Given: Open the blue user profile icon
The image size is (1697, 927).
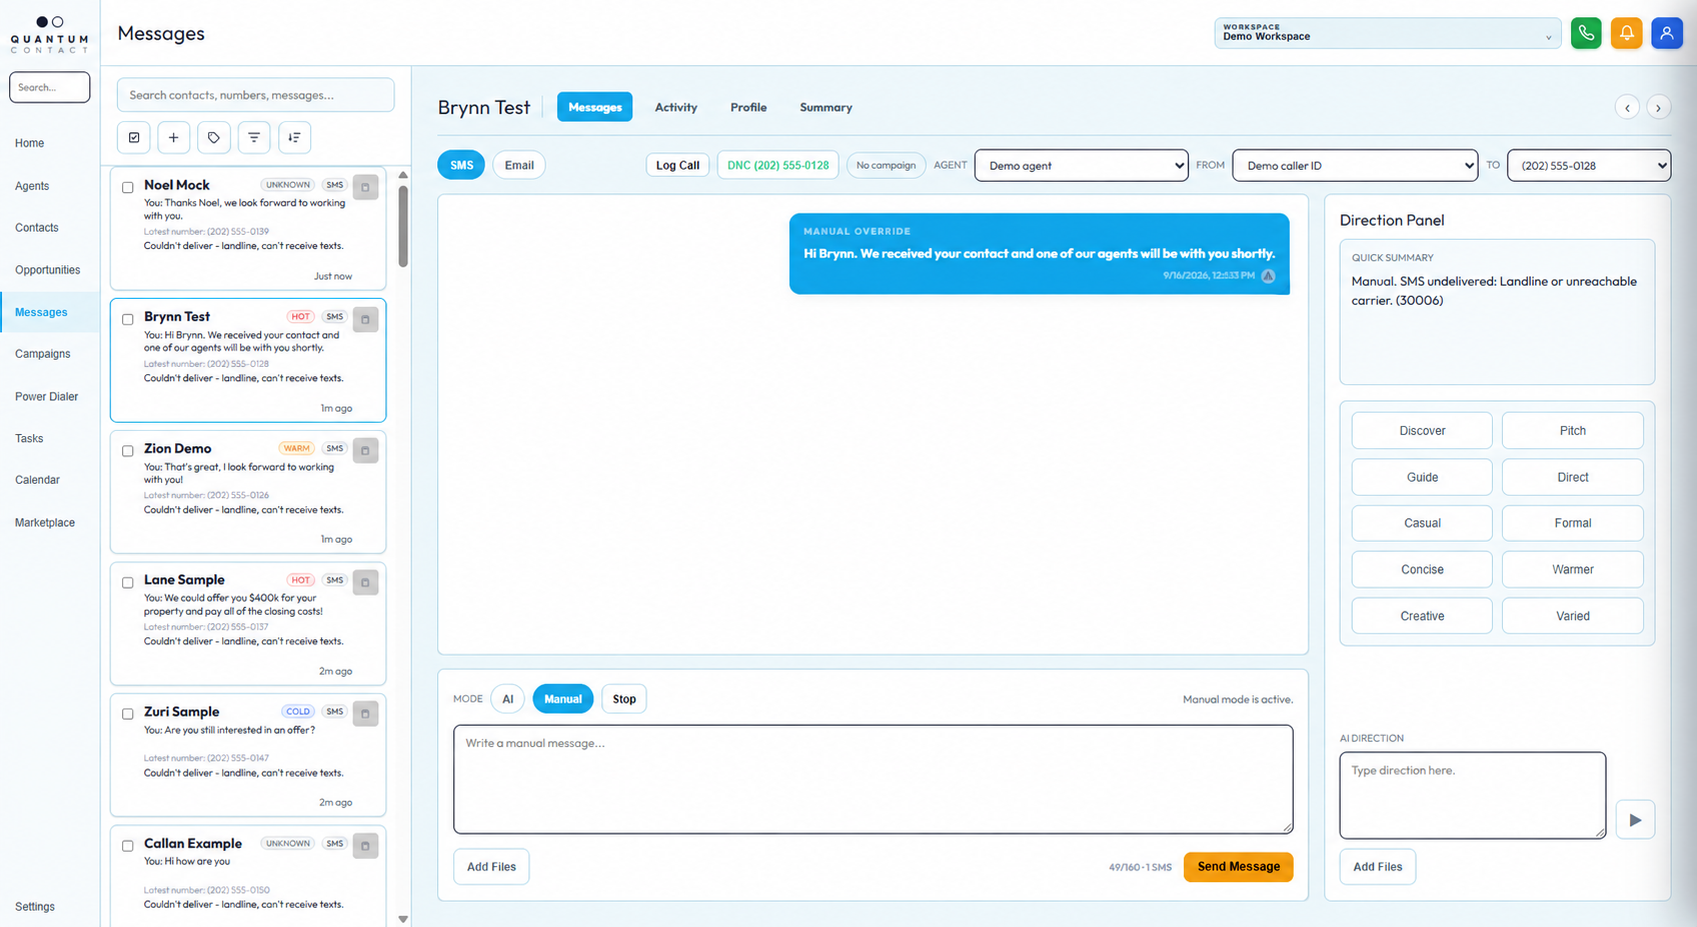Looking at the screenshot, I should point(1667,33).
